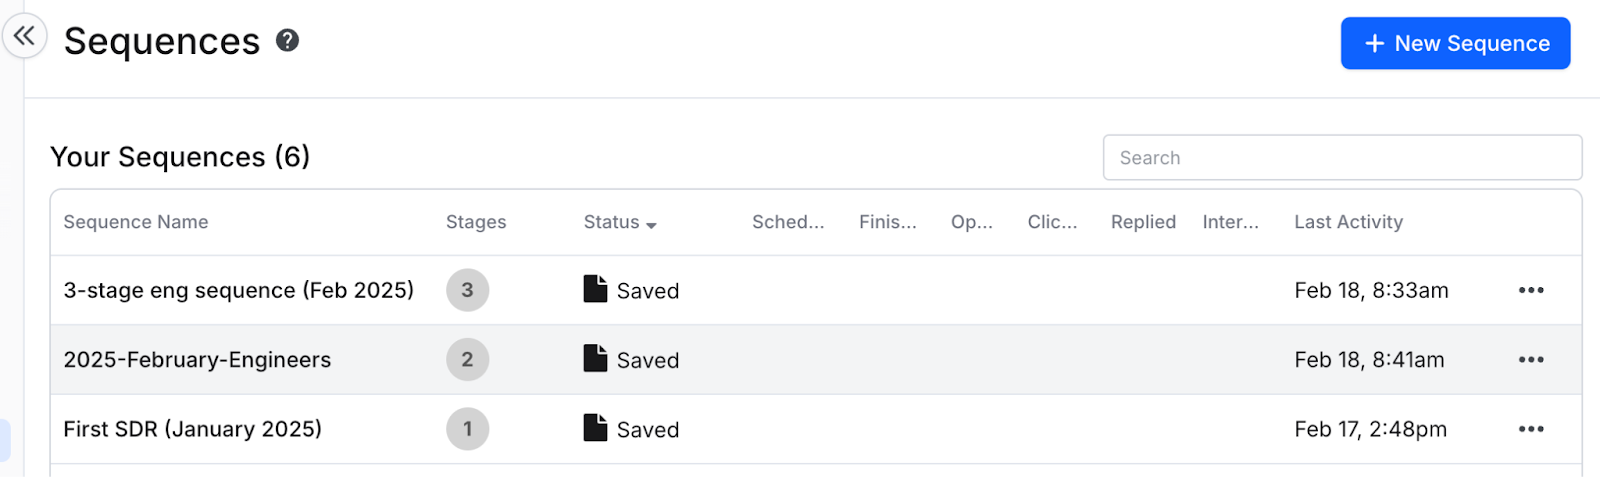Screen dimensions: 1600x477
Task: Open the 2025-February-Engineers sequence
Action: point(197,360)
